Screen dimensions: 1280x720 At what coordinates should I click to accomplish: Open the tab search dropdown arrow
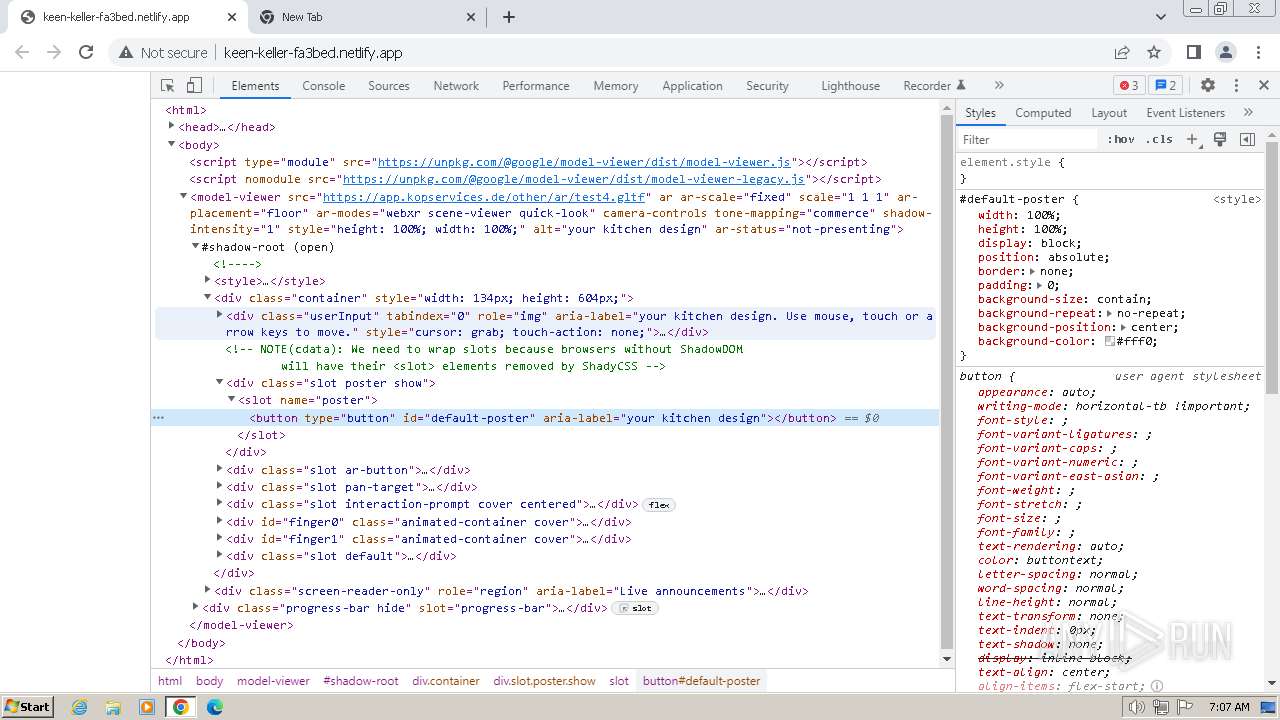click(1161, 17)
